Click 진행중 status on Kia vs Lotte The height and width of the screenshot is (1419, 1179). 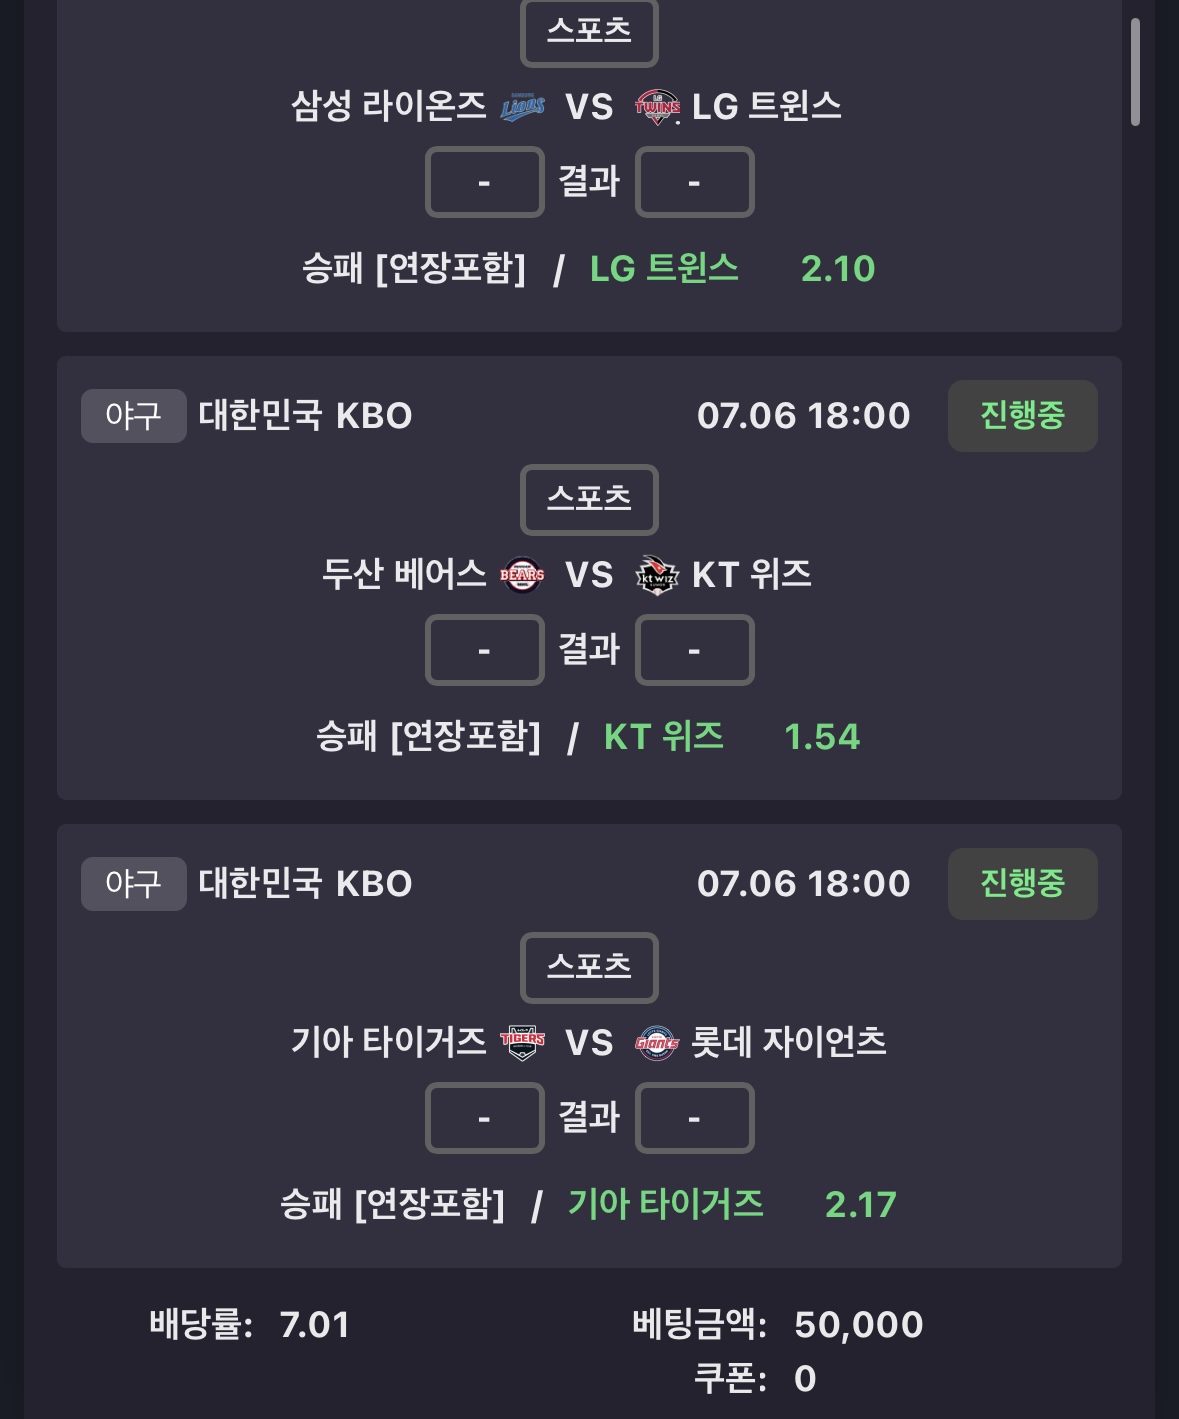[1022, 883]
